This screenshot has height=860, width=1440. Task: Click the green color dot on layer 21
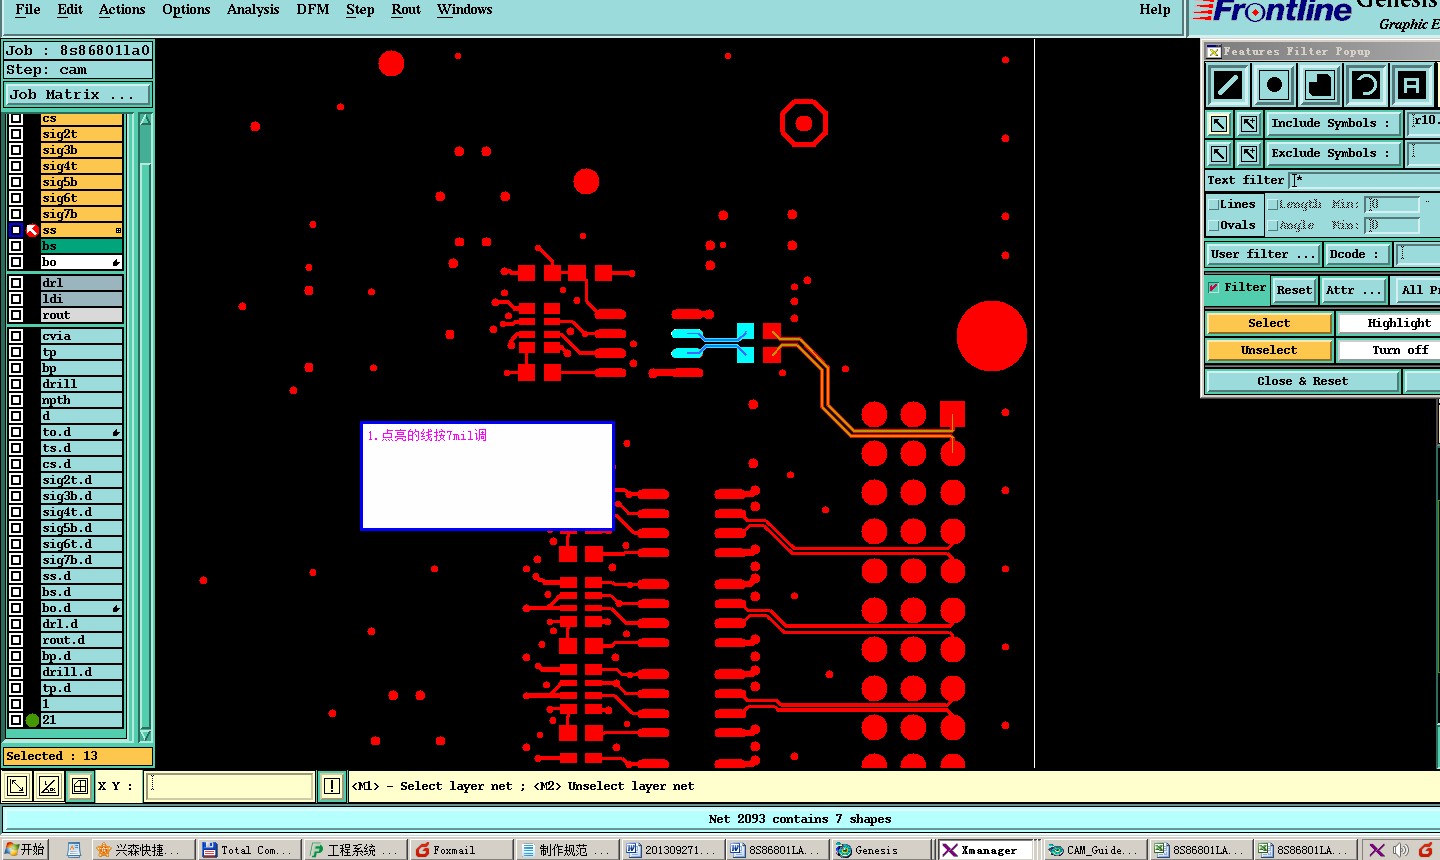pyautogui.click(x=32, y=720)
